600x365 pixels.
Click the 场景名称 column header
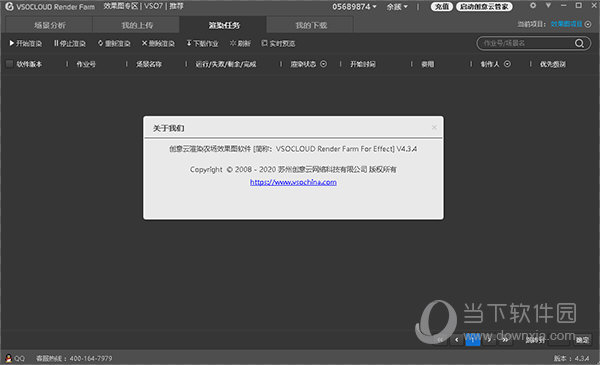(x=149, y=64)
